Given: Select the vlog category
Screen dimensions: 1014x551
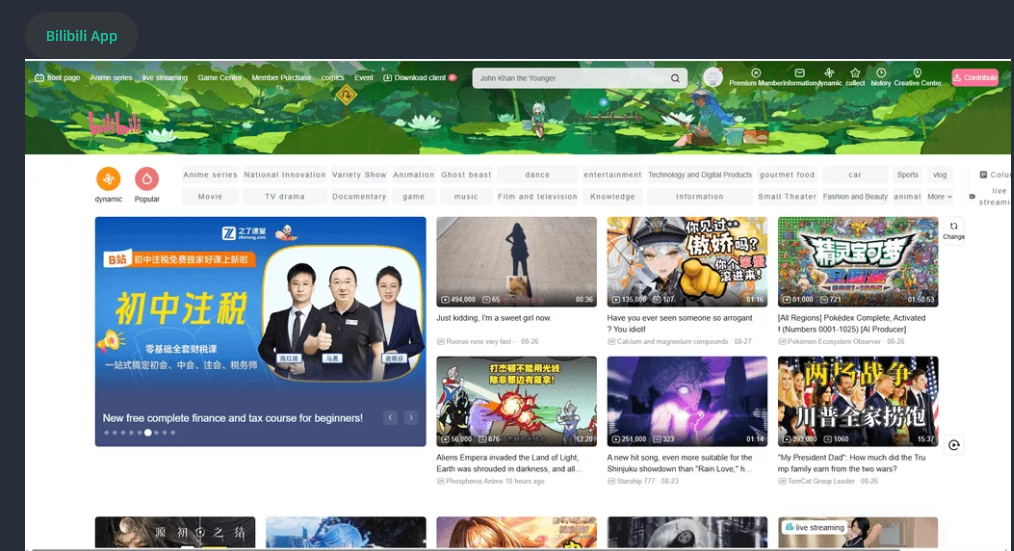Looking at the screenshot, I should pyautogui.click(x=940, y=175).
